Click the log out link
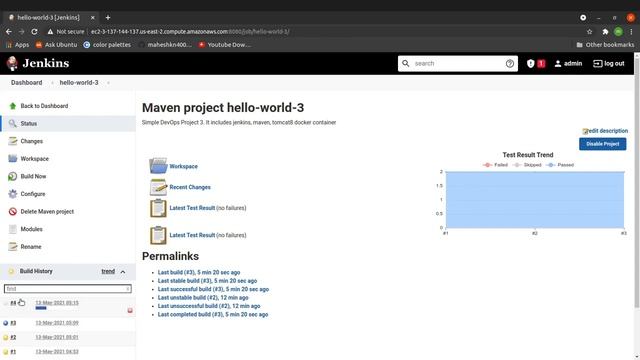This screenshot has height=360, width=640. (609, 64)
